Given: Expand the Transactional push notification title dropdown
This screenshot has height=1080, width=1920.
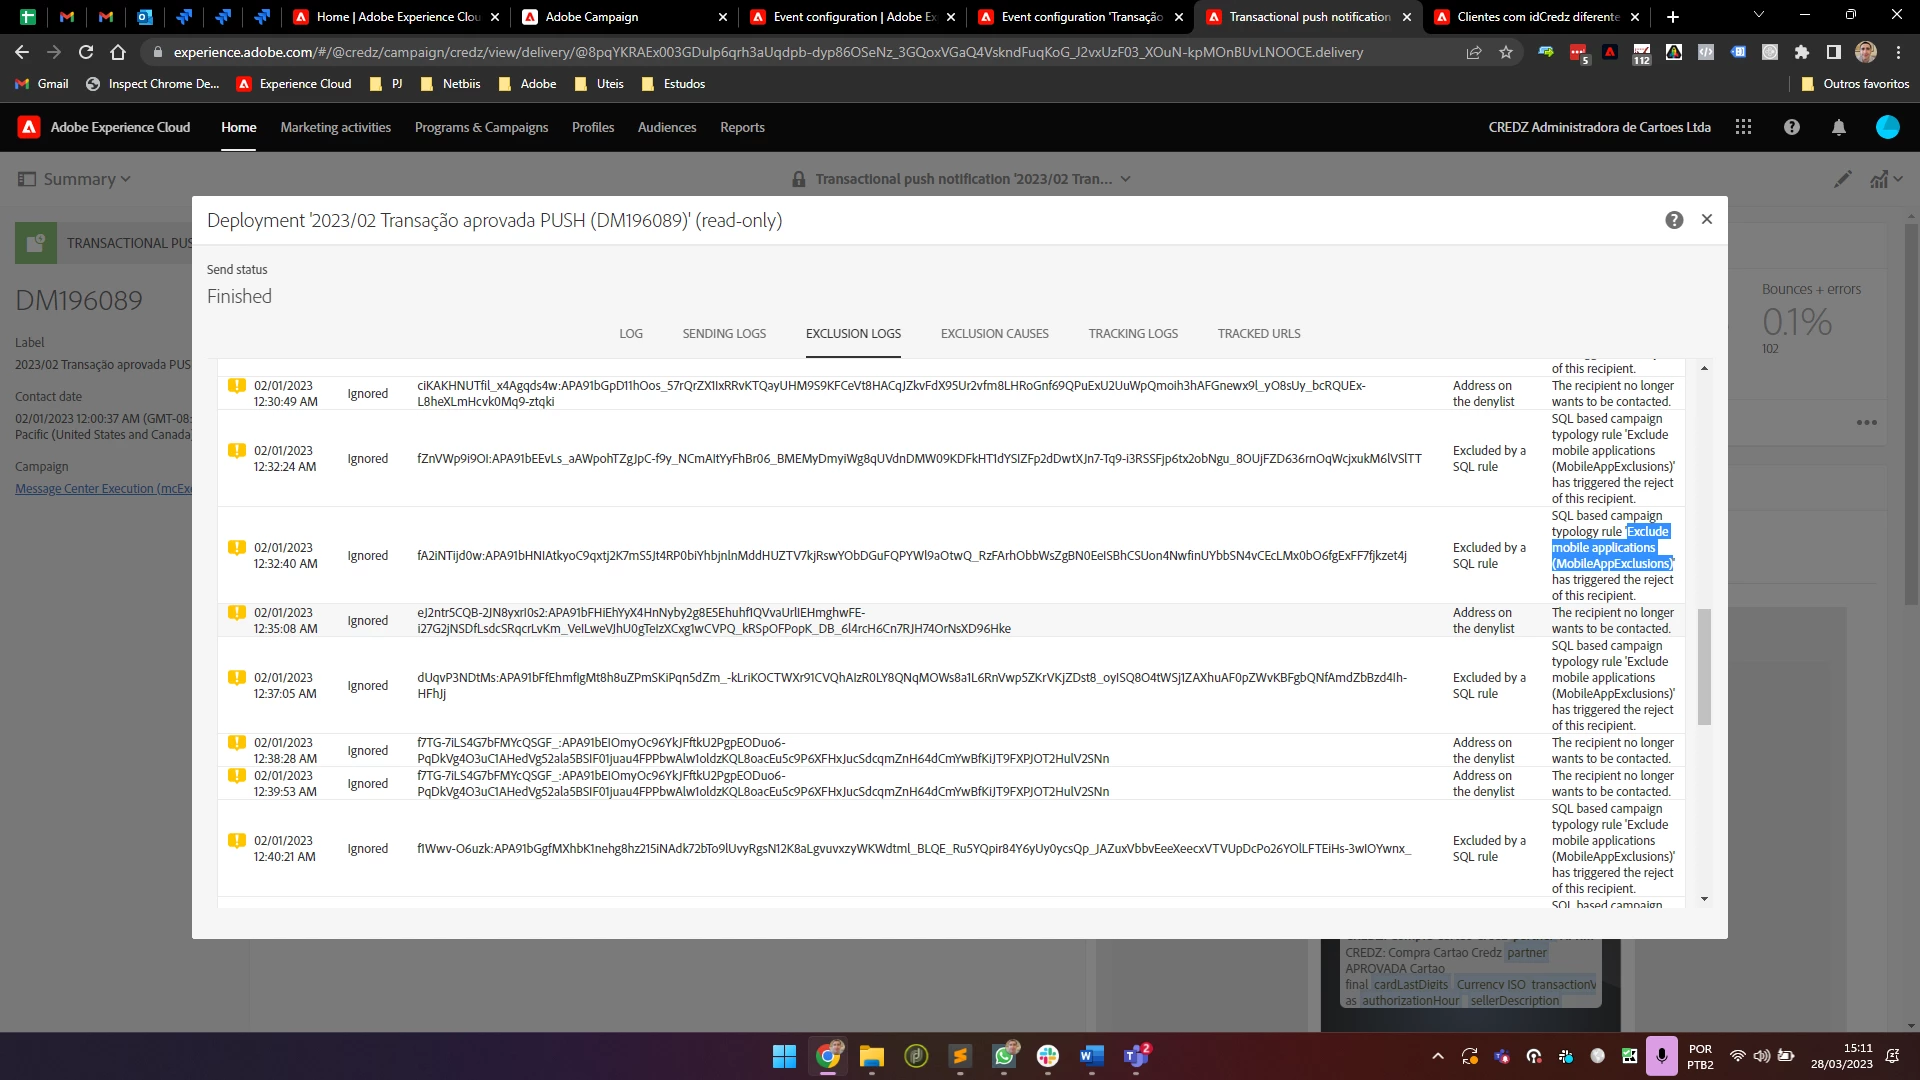Looking at the screenshot, I should click(x=1126, y=179).
